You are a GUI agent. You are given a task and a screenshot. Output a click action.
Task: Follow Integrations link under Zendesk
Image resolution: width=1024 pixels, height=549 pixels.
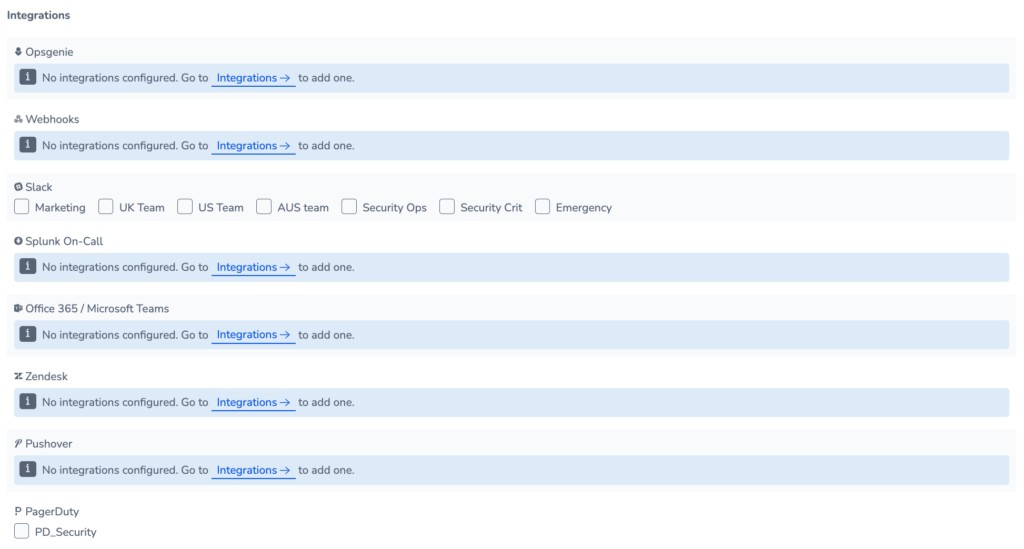pyautogui.click(x=253, y=402)
